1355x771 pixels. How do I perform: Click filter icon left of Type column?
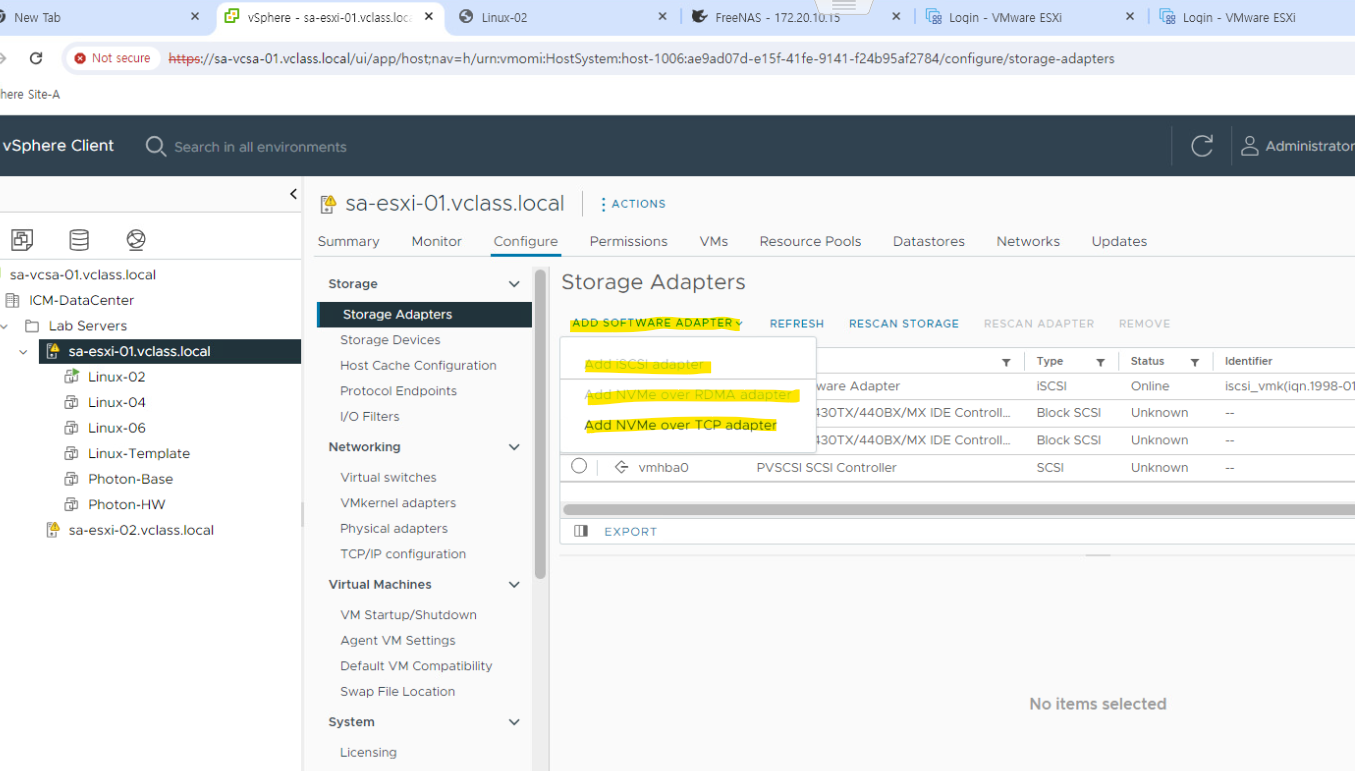pos(1006,362)
